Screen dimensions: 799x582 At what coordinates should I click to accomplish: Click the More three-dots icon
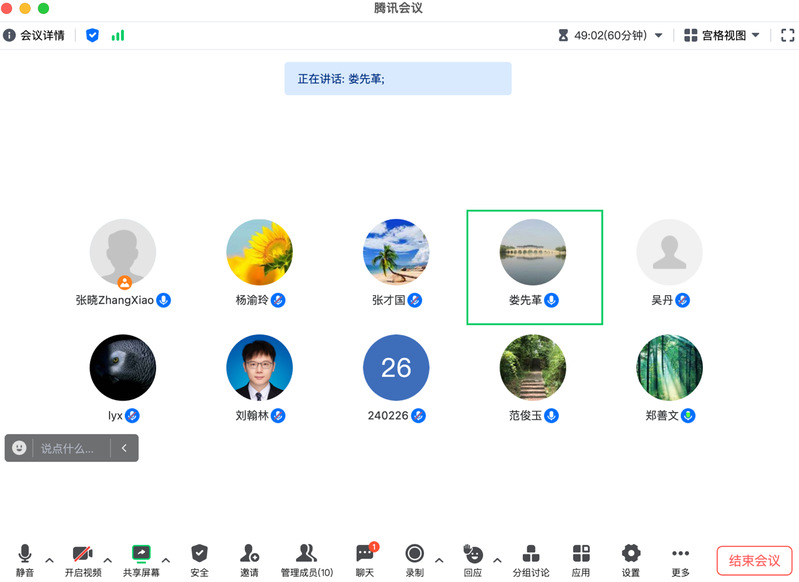[x=680, y=553]
